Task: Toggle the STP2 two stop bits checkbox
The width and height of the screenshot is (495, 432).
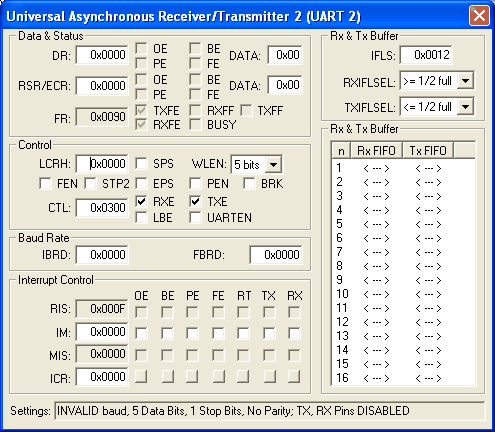Action: tap(90, 183)
